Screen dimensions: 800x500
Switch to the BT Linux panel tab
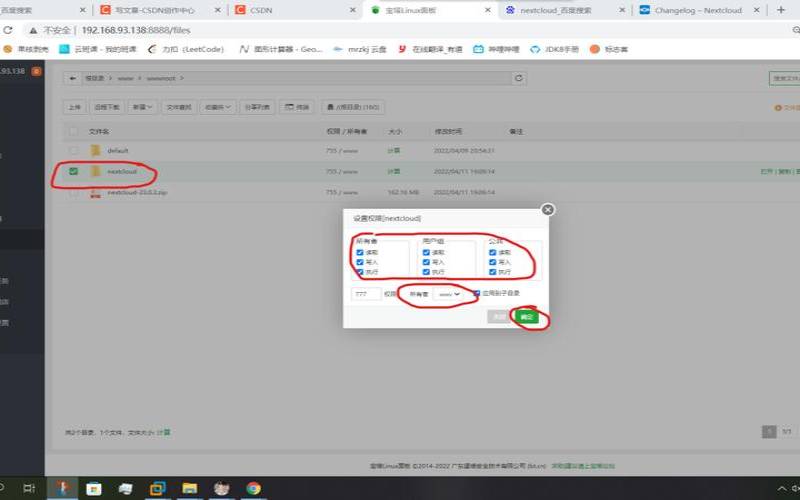click(430, 10)
